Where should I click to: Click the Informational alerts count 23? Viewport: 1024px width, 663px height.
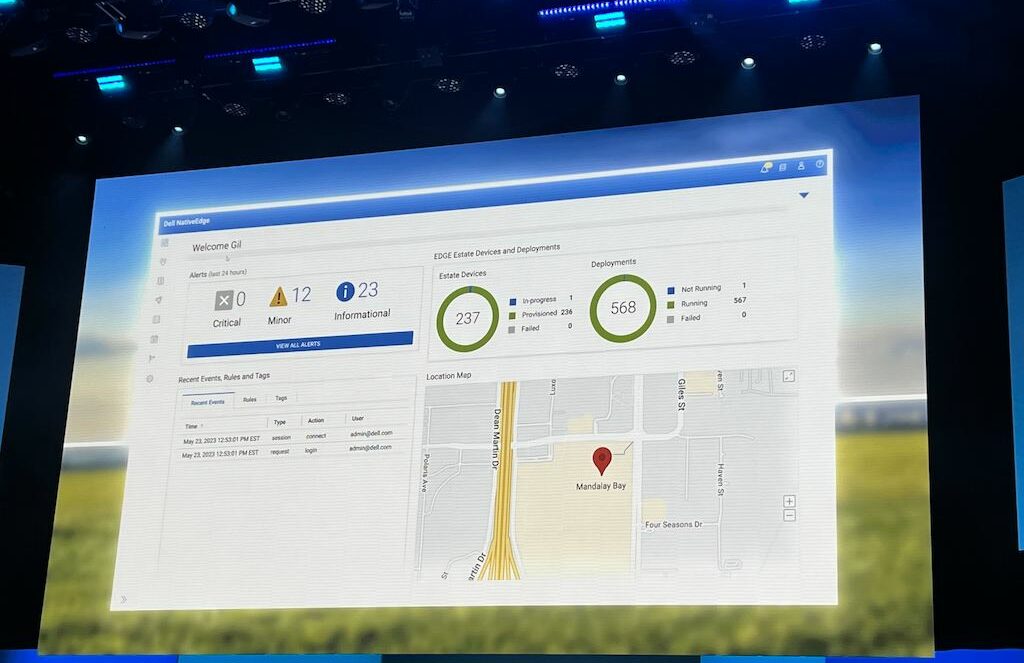(368, 289)
